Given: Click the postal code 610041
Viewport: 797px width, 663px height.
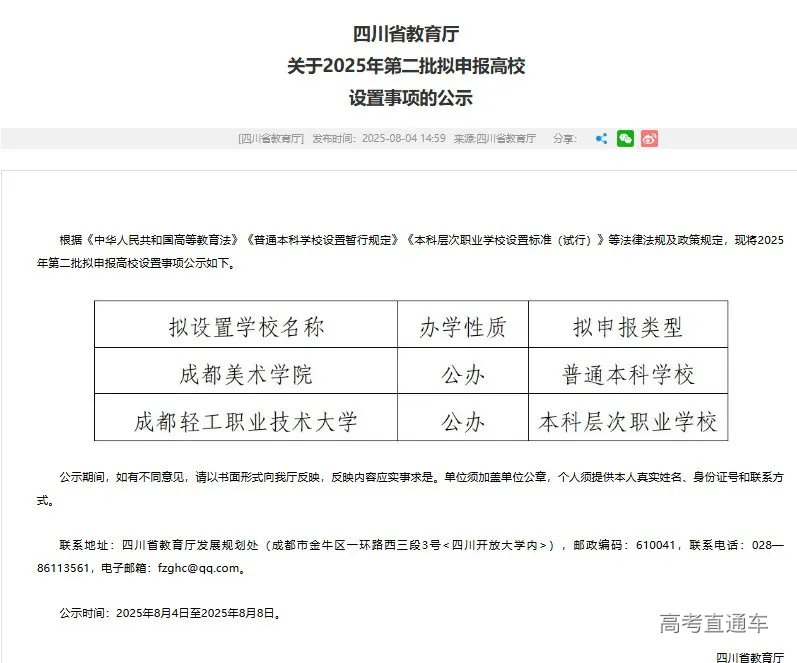Looking at the screenshot, I should (x=655, y=545).
